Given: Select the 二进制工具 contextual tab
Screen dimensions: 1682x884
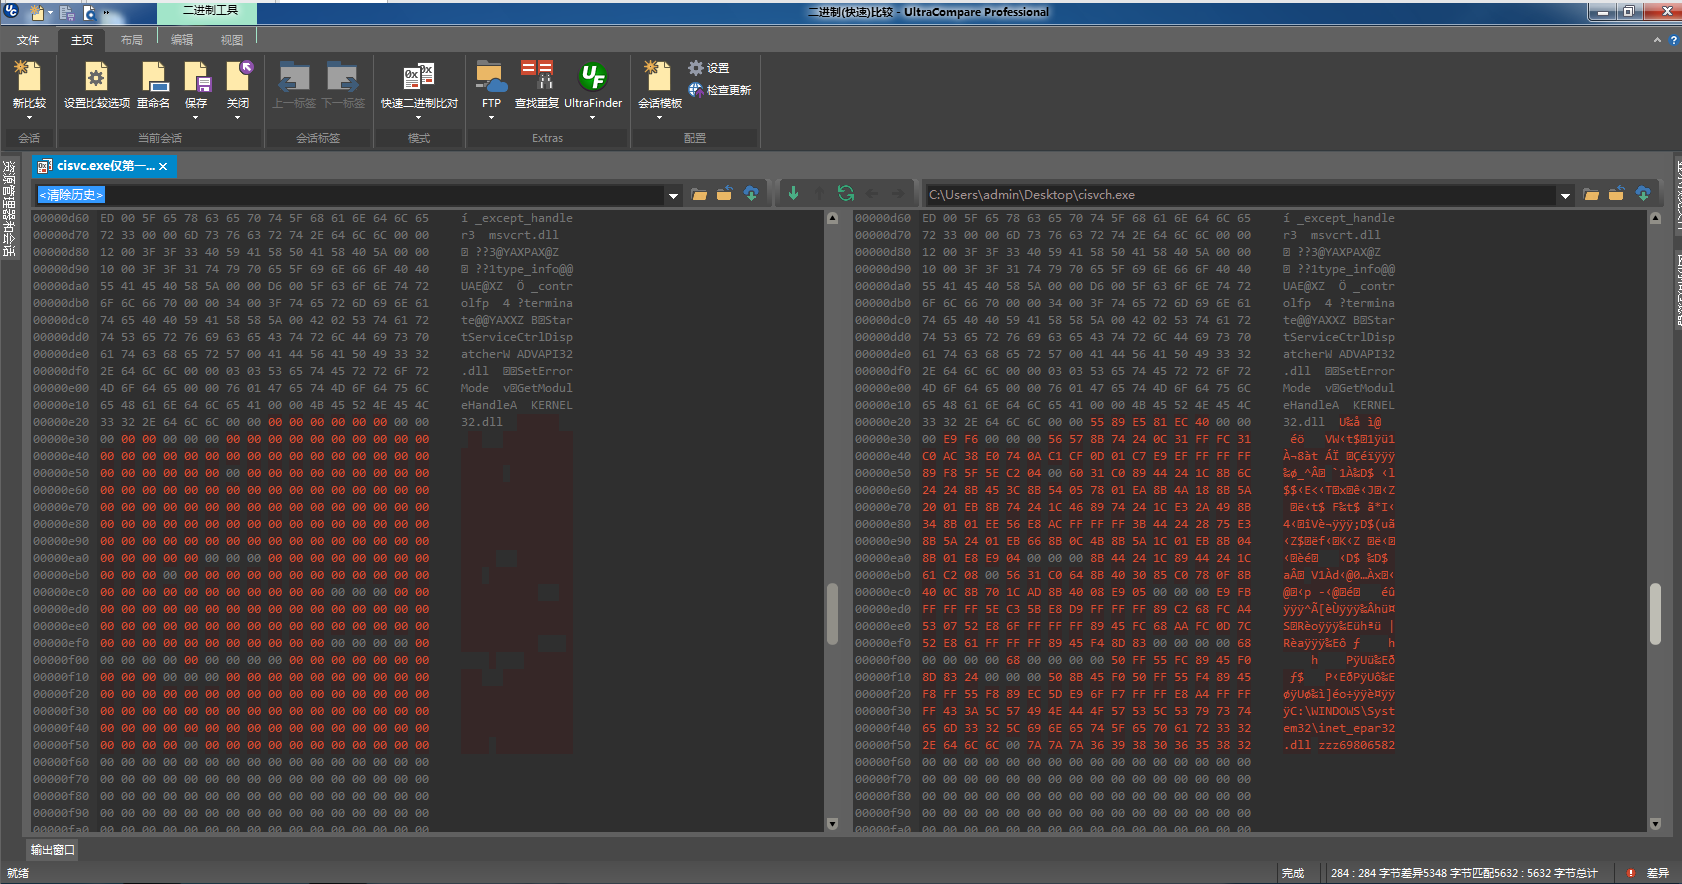Looking at the screenshot, I should coord(208,11).
